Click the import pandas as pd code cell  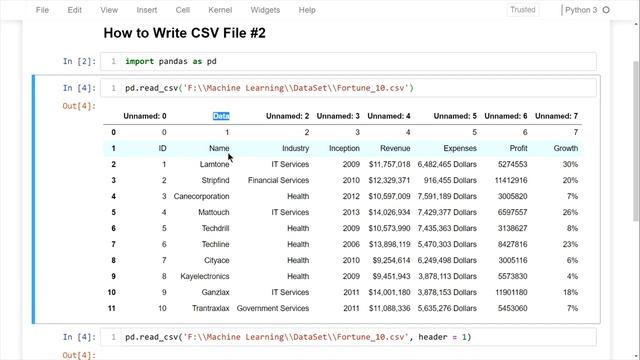pyautogui.click(x=348, y=61)
